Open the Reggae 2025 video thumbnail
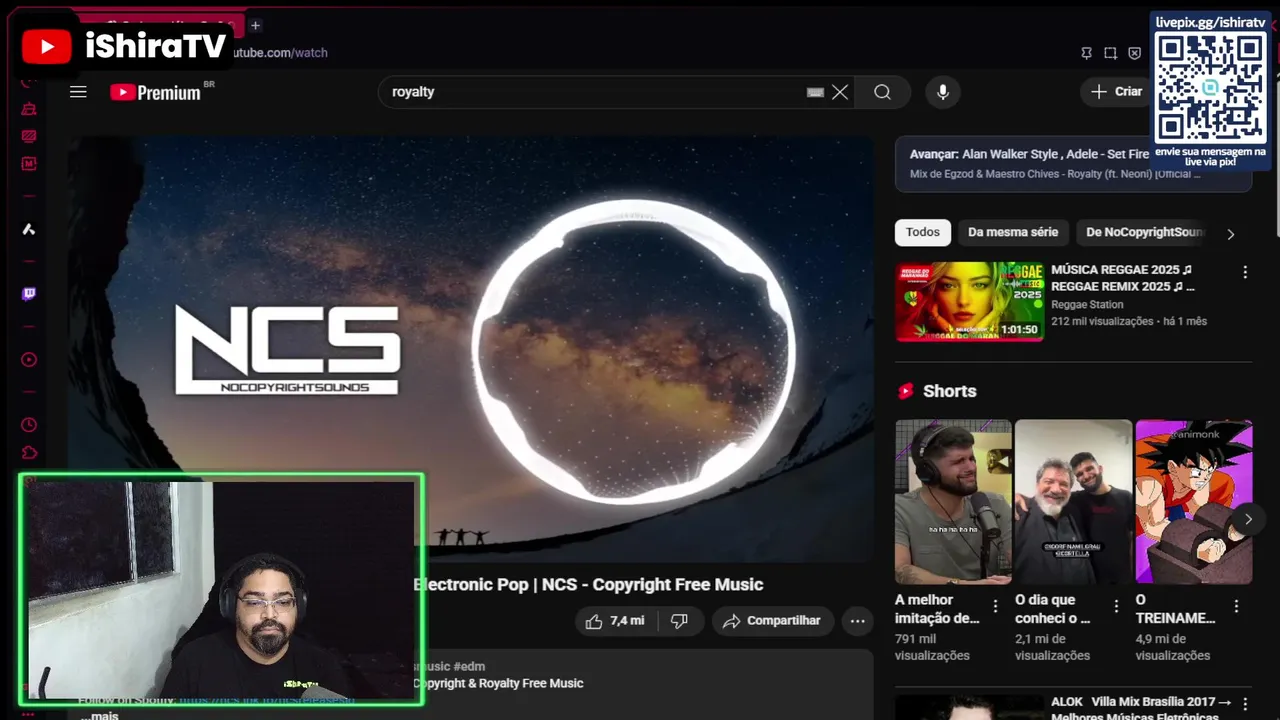This screenshot has height=720, width=1280. pos(969,302)
